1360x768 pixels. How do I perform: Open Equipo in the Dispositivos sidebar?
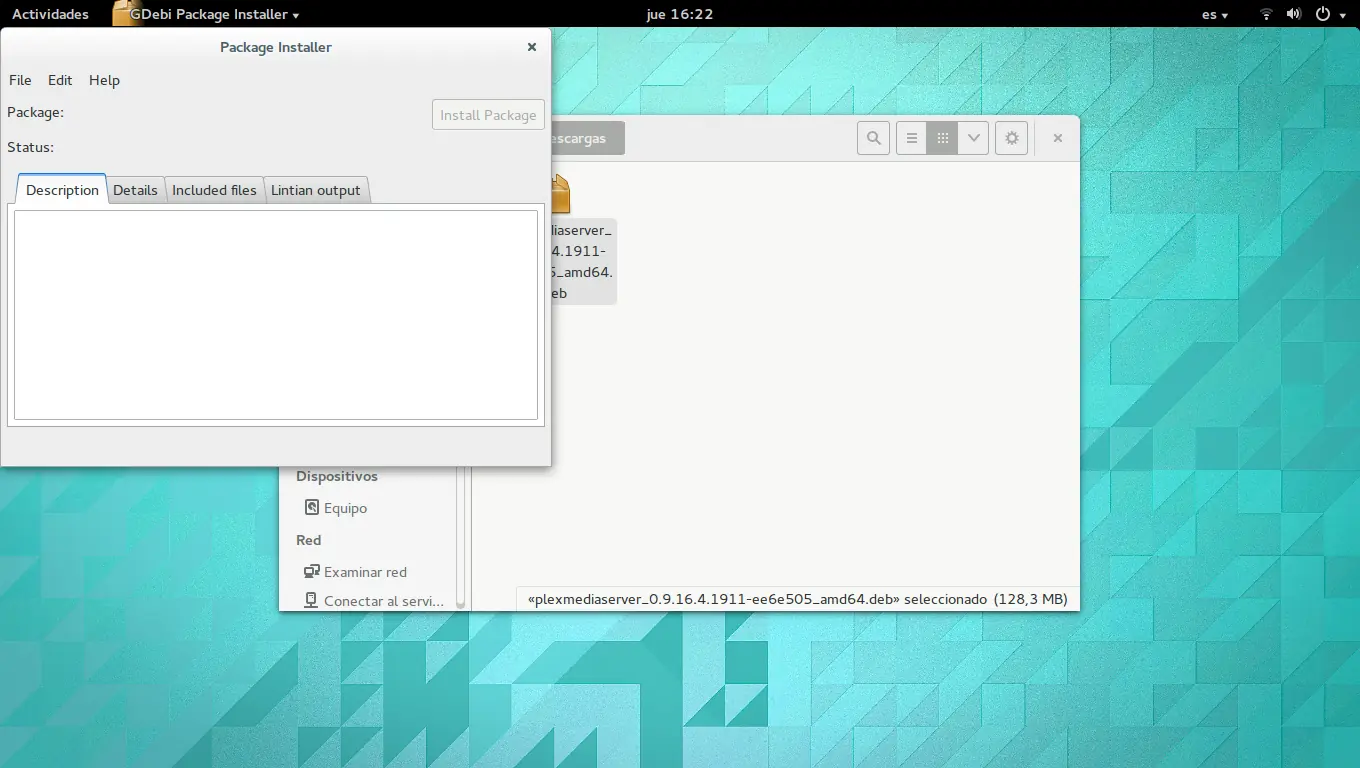[x=345, y=508]
